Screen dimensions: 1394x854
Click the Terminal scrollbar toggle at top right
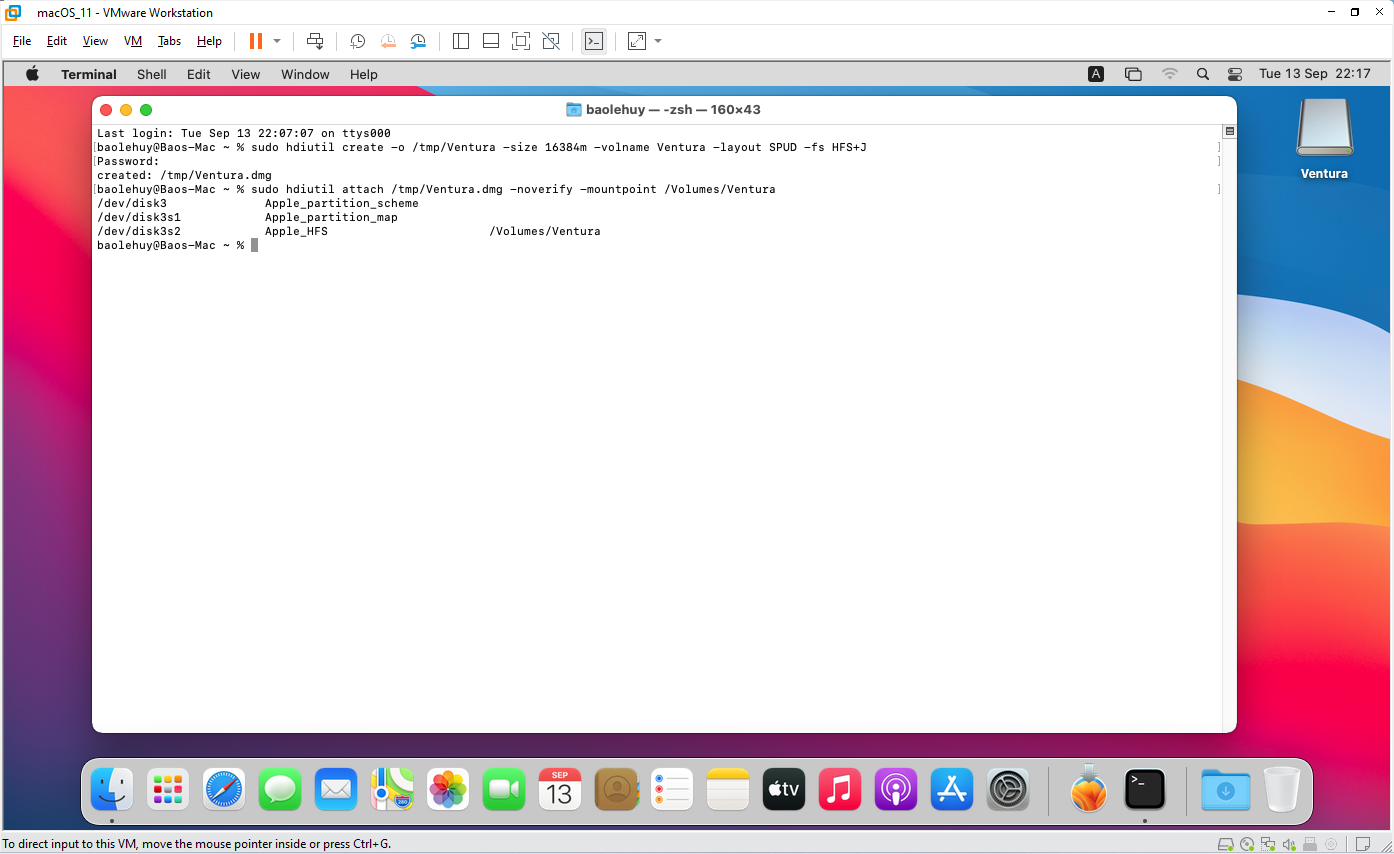pyautogui.click(x=1230, y=131)
